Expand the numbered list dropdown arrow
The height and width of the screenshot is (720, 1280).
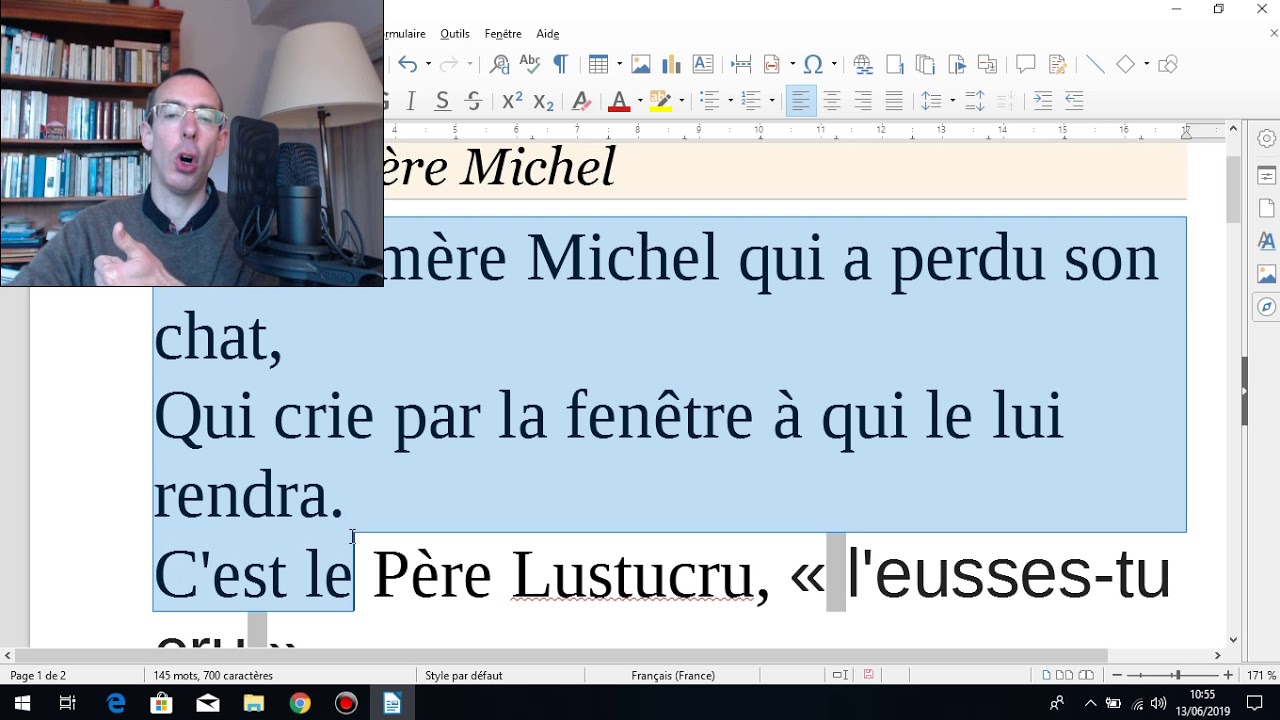(772, 100)
